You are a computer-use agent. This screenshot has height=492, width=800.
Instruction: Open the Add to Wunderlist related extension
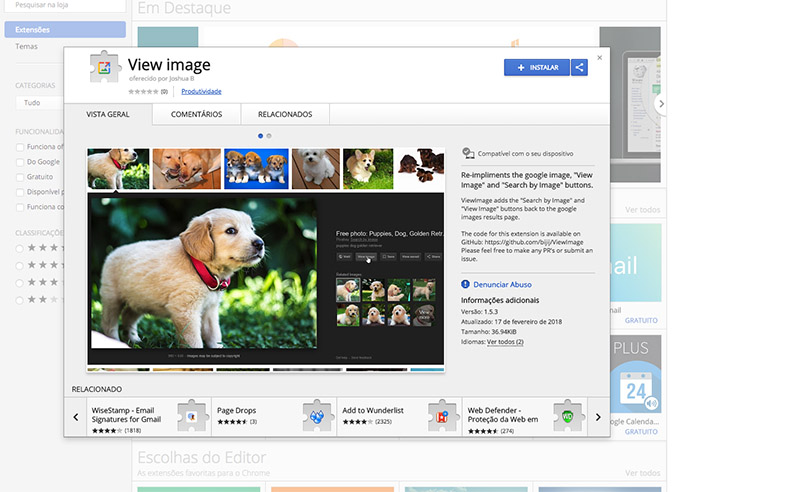point(372,410)
